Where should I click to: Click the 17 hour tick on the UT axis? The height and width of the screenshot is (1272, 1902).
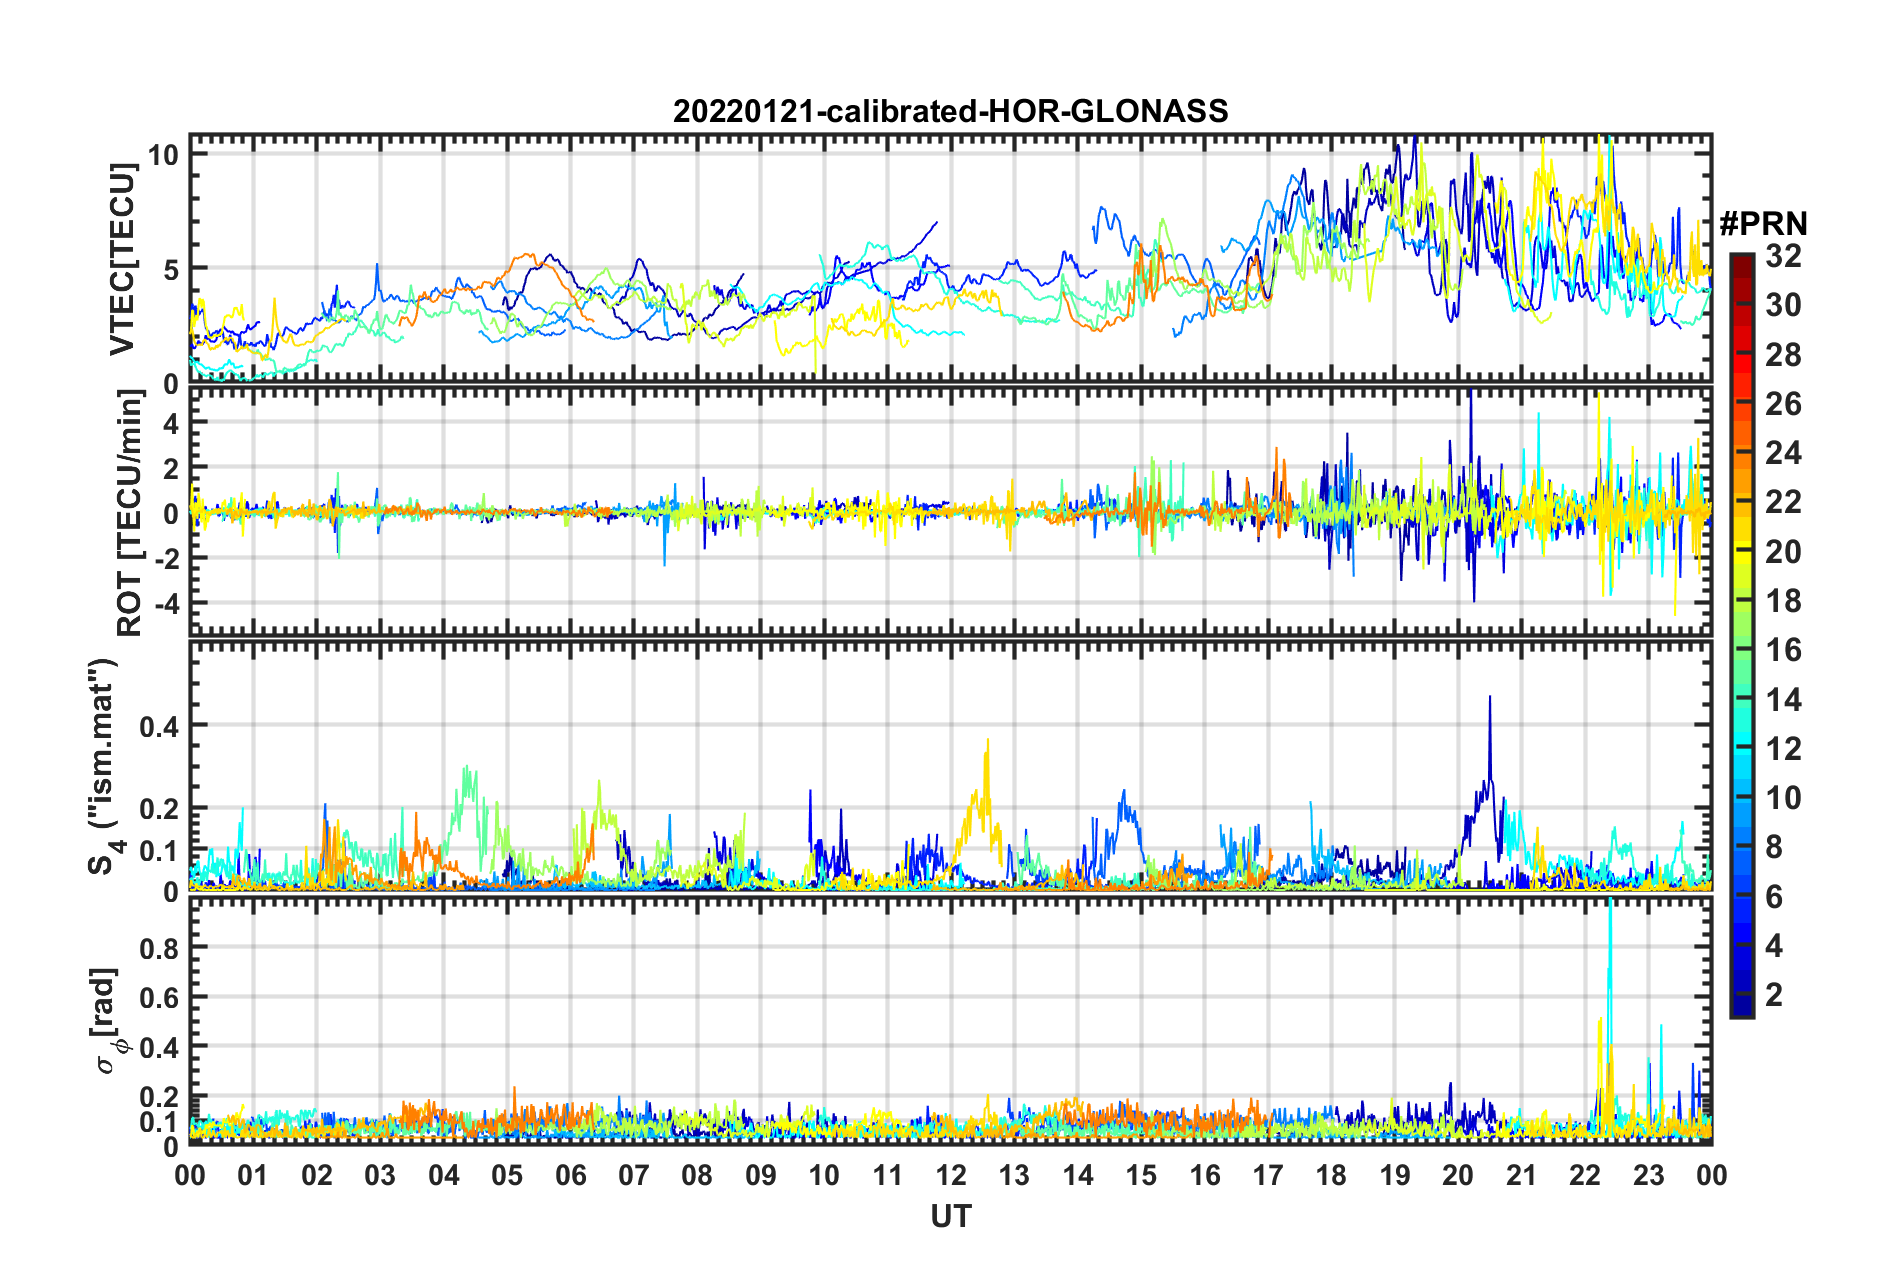click(x=1268, y=1174)
